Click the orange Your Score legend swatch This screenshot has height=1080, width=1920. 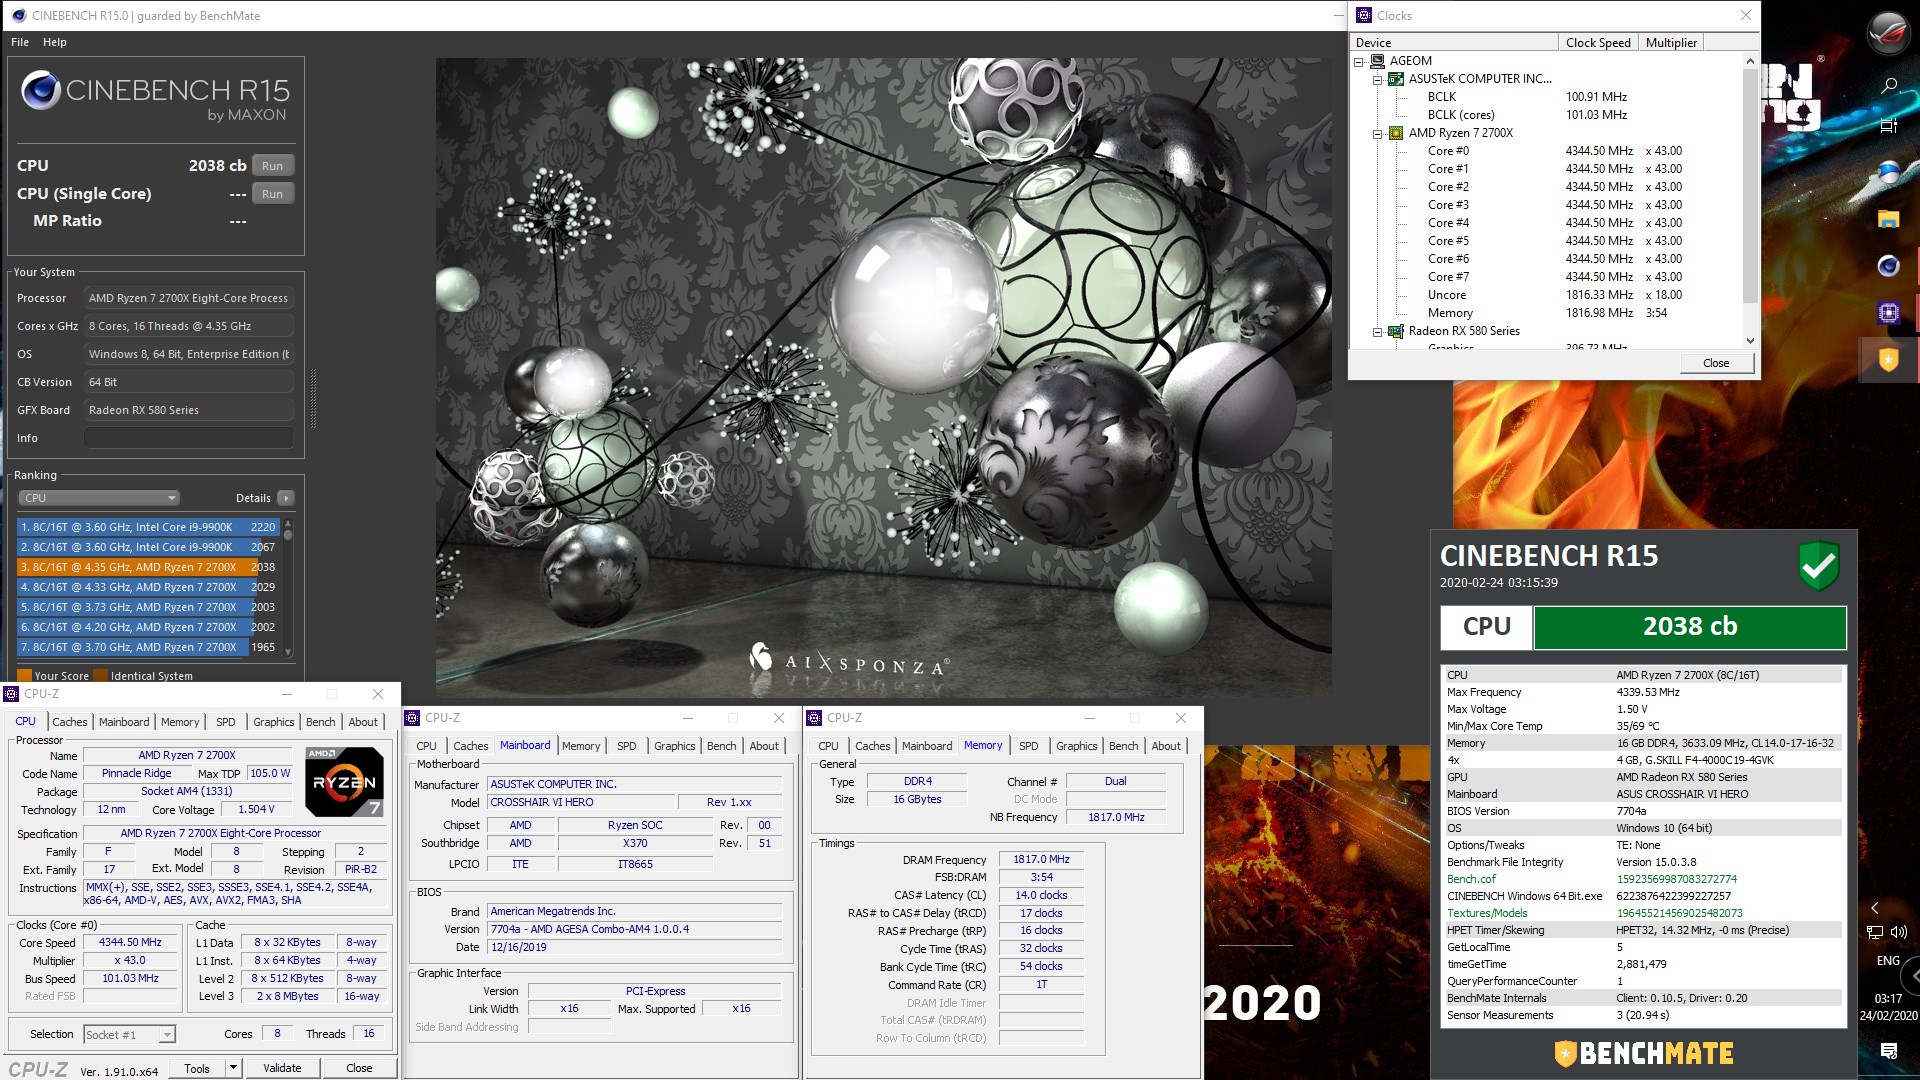[25, 676]
